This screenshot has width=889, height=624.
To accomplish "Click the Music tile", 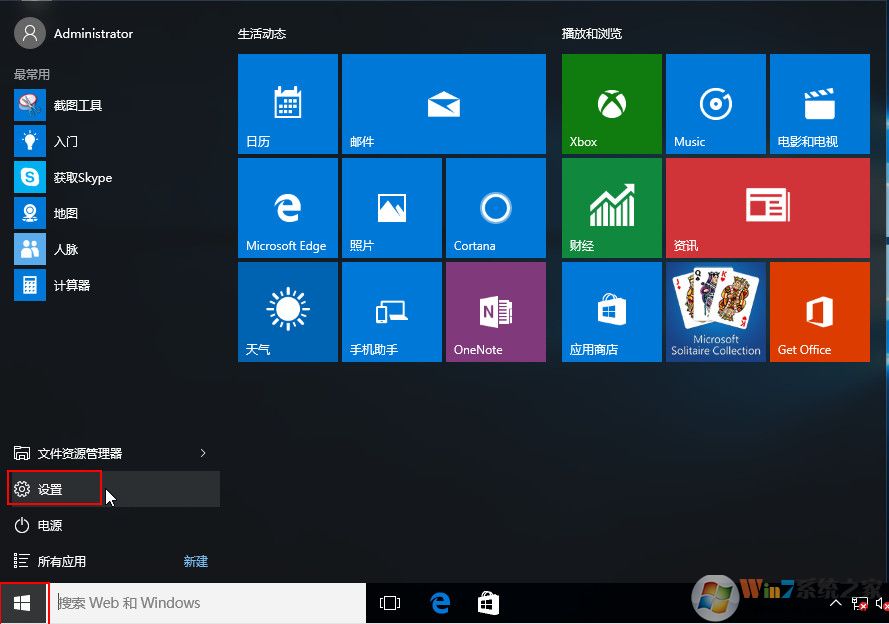I will [715, 104].
